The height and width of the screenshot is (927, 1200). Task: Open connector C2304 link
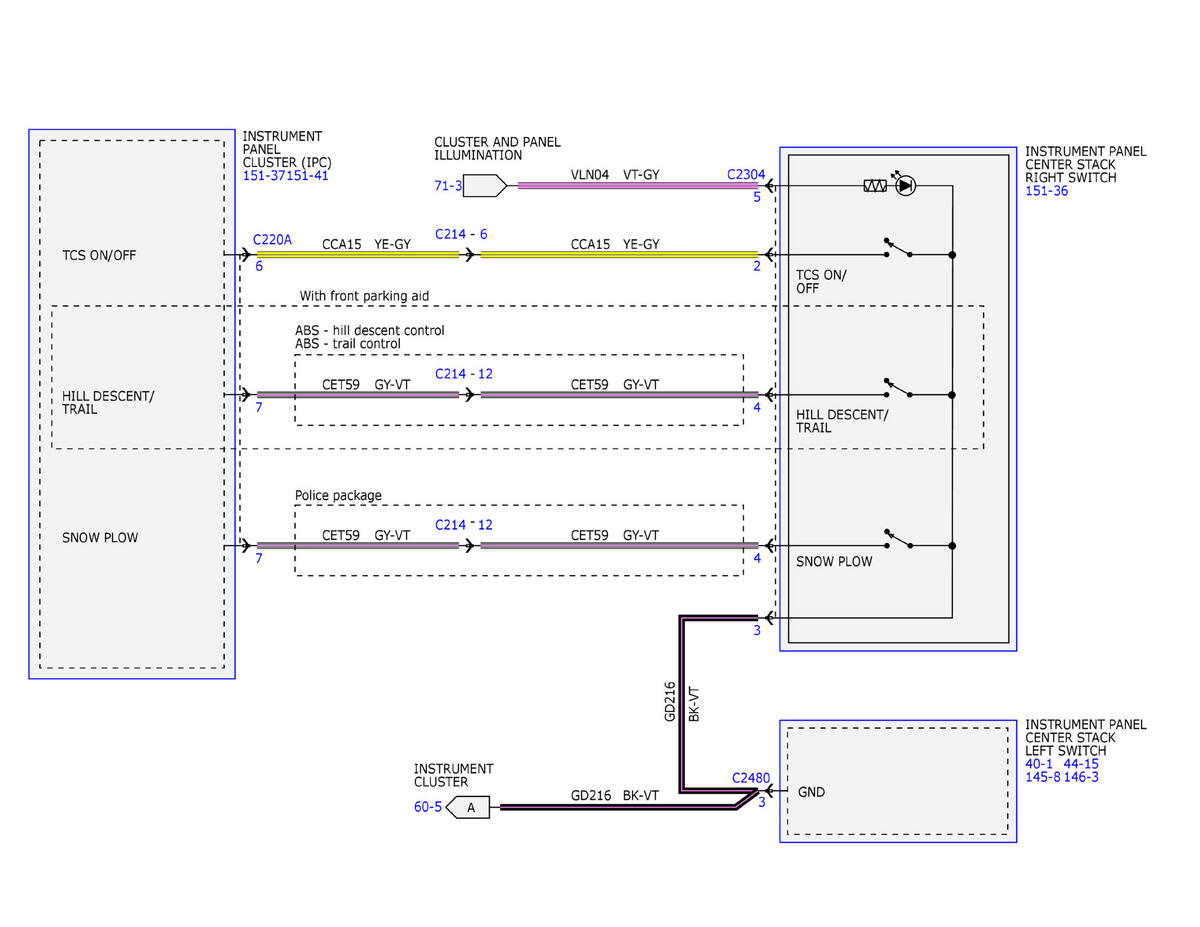coord(746,174)
